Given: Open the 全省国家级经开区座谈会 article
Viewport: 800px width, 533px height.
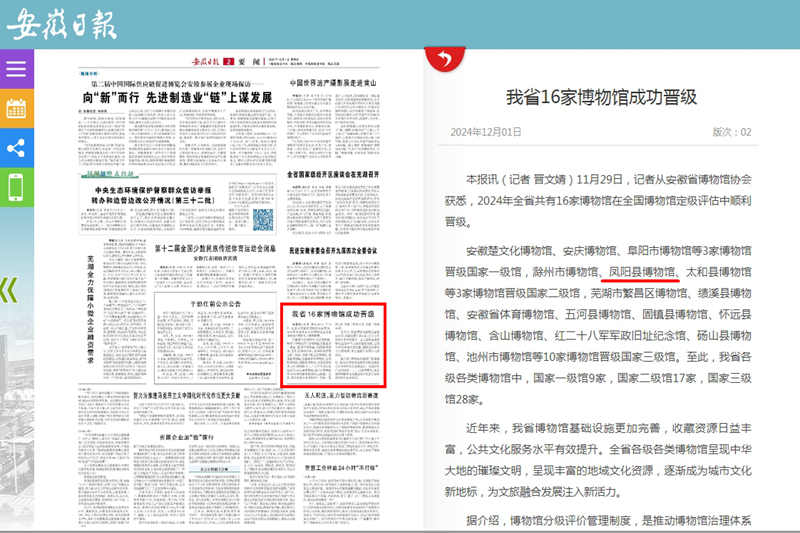Looking at the screenshot, I should 333,174.
